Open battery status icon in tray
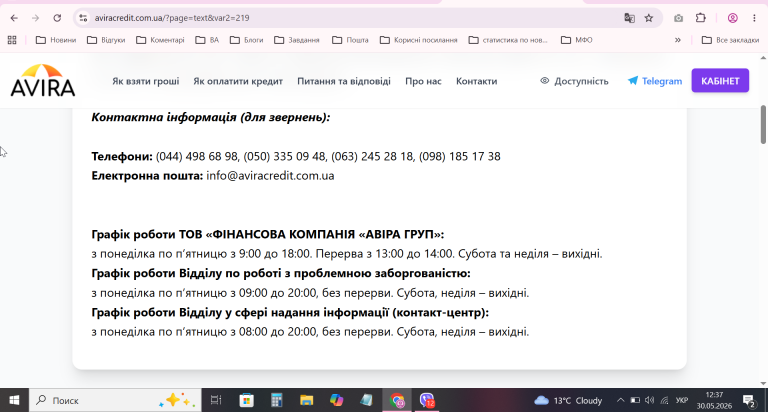Viewport: 768px width, 412px height. [635, 400]
